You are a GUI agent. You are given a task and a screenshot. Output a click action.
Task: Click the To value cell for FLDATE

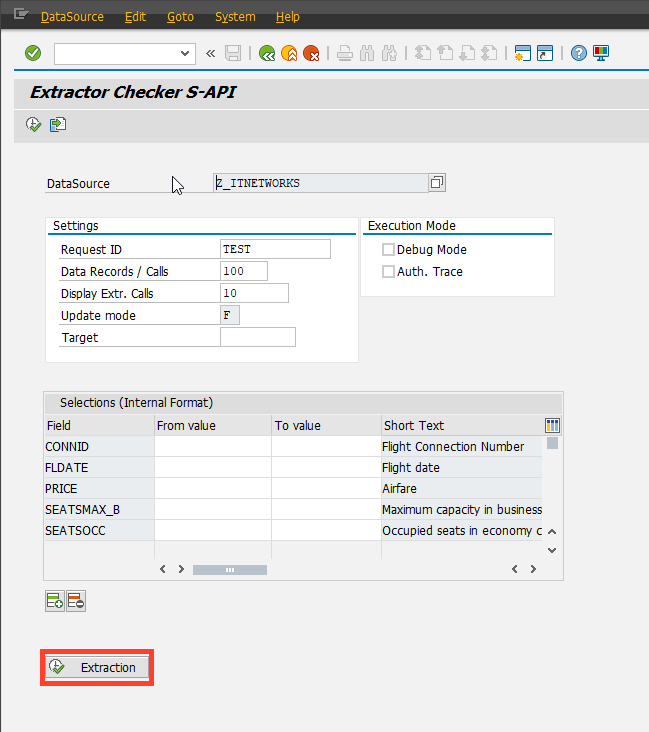pyautogui.click(x=326, y=468)
